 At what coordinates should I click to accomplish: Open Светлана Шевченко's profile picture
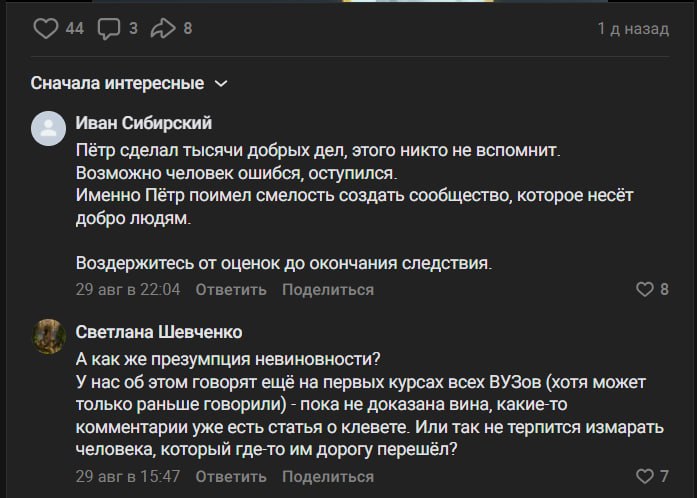point(48,337)
